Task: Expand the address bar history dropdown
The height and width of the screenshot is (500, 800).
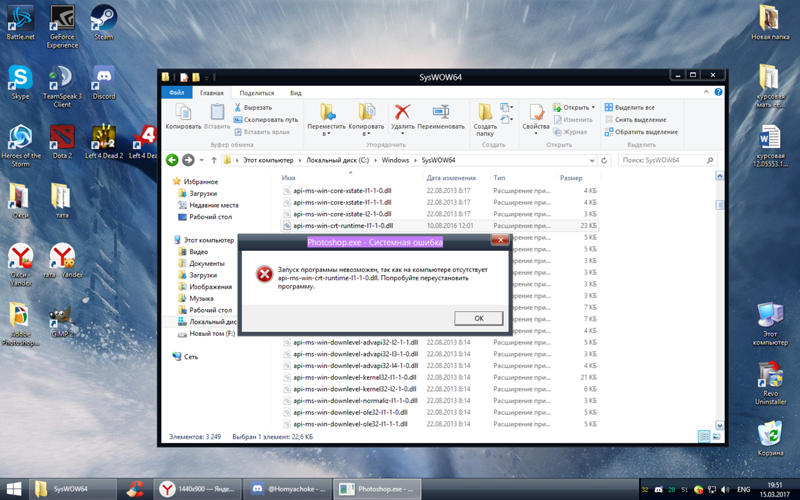Action: (592, 160)
